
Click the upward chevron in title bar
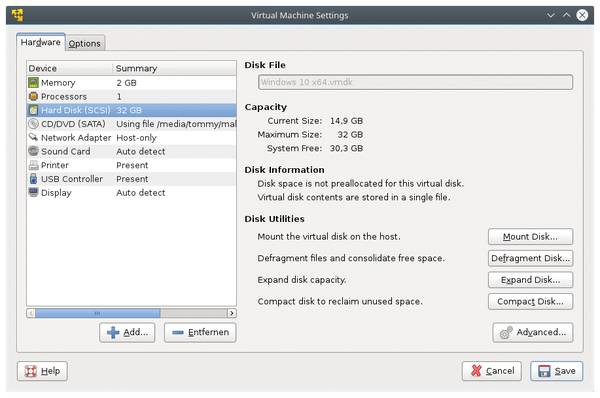pyautogui.click(x=566, y=15)
